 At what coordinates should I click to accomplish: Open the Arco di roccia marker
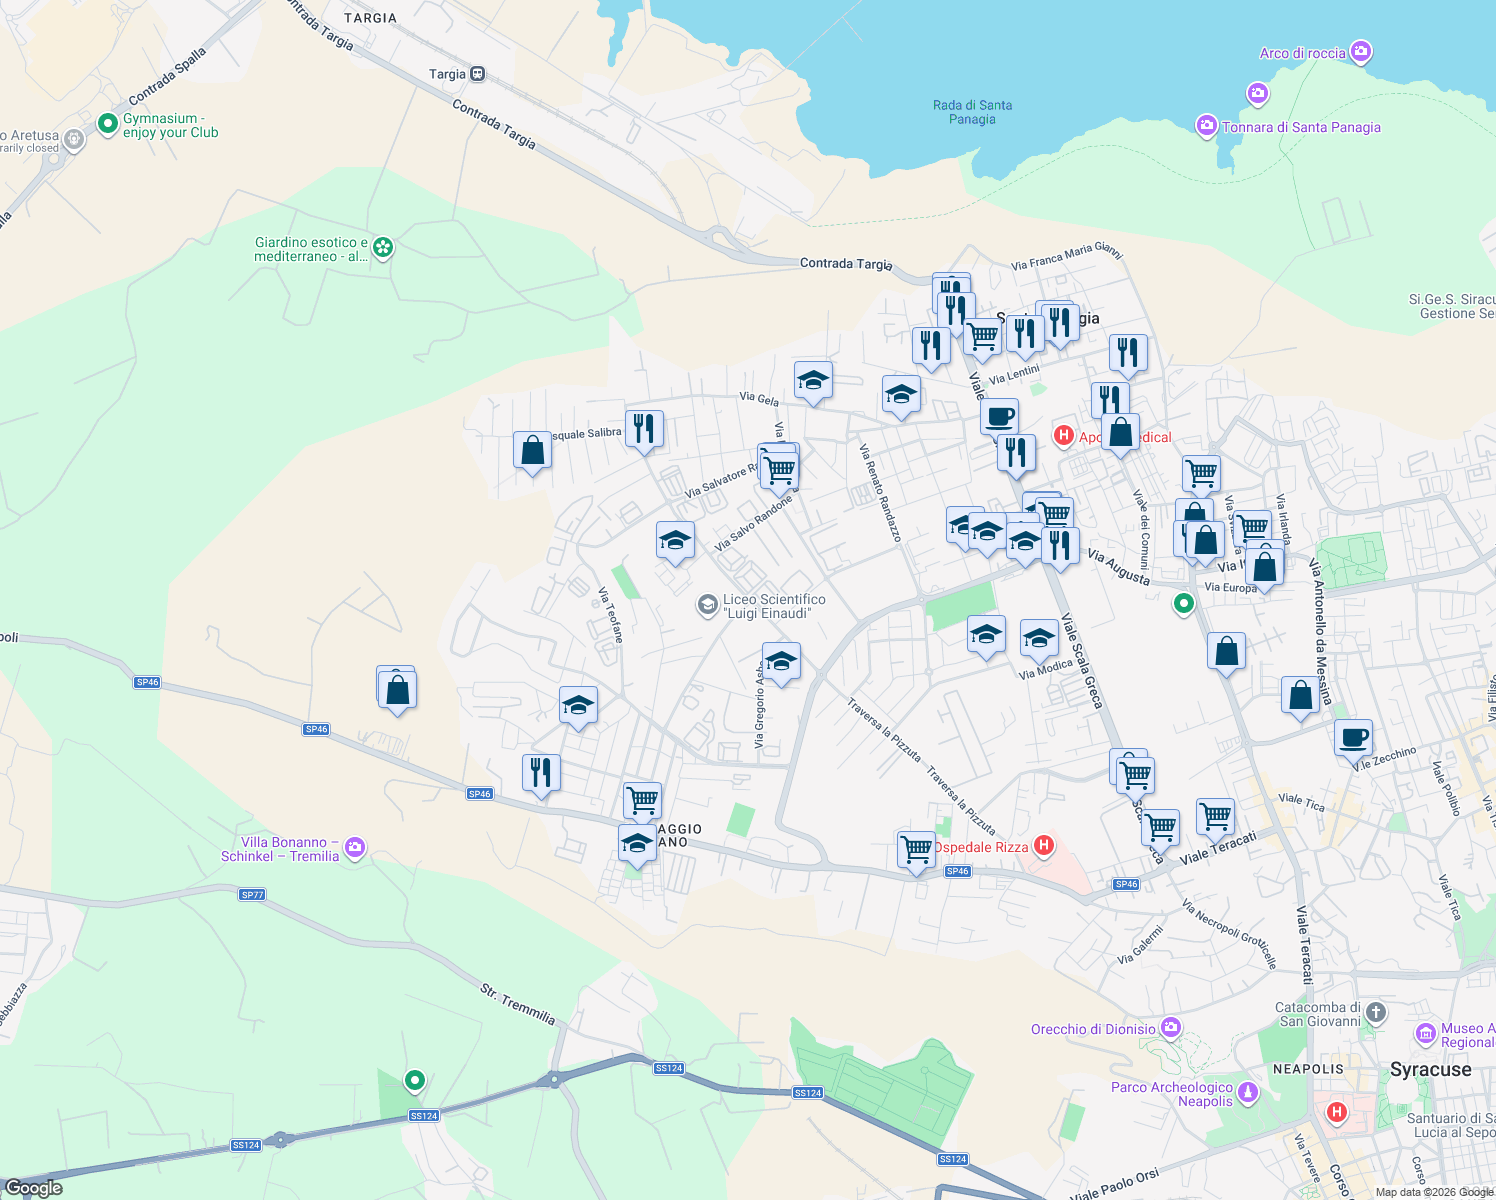pyautogui.click(x=1360, y=49)
